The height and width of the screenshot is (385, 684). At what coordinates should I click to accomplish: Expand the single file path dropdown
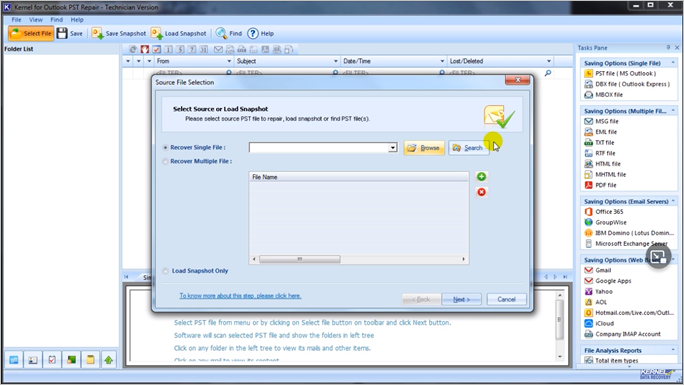393,148
